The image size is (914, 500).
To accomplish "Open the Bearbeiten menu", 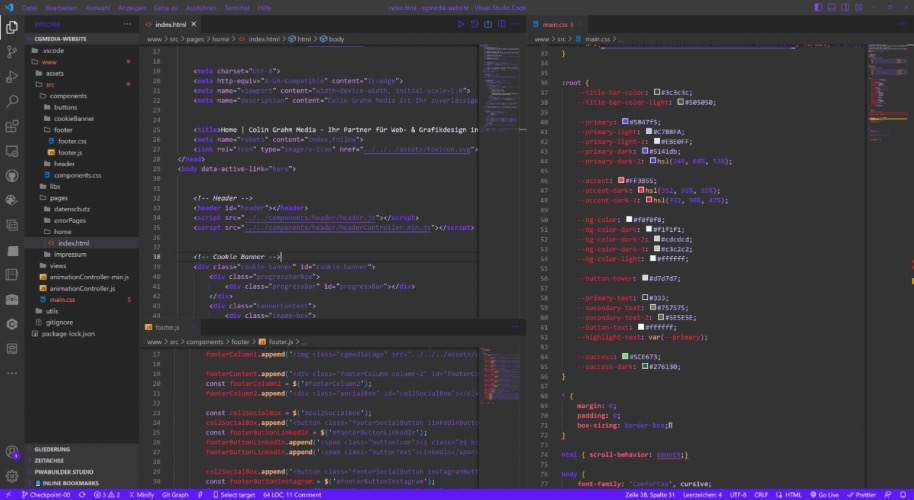I will (61, 8).
